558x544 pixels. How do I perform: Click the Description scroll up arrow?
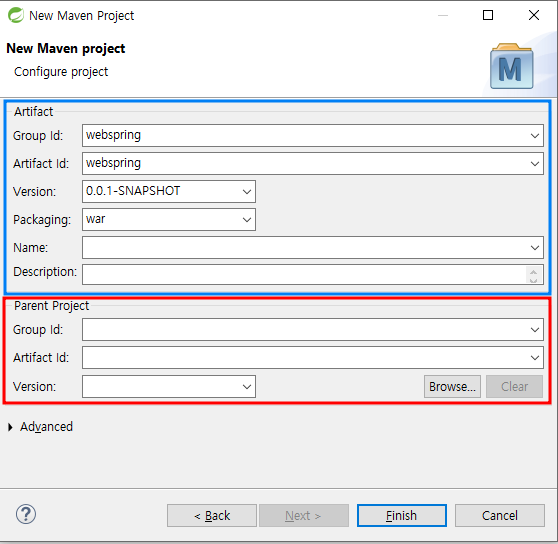pos(533,272)
